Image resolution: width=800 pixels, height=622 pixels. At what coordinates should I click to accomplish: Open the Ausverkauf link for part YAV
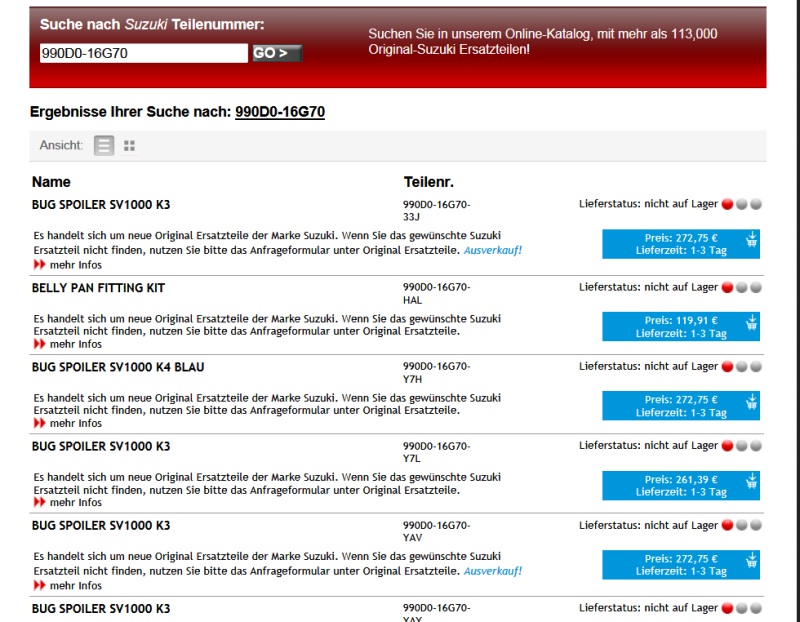[x=492, y=571]
